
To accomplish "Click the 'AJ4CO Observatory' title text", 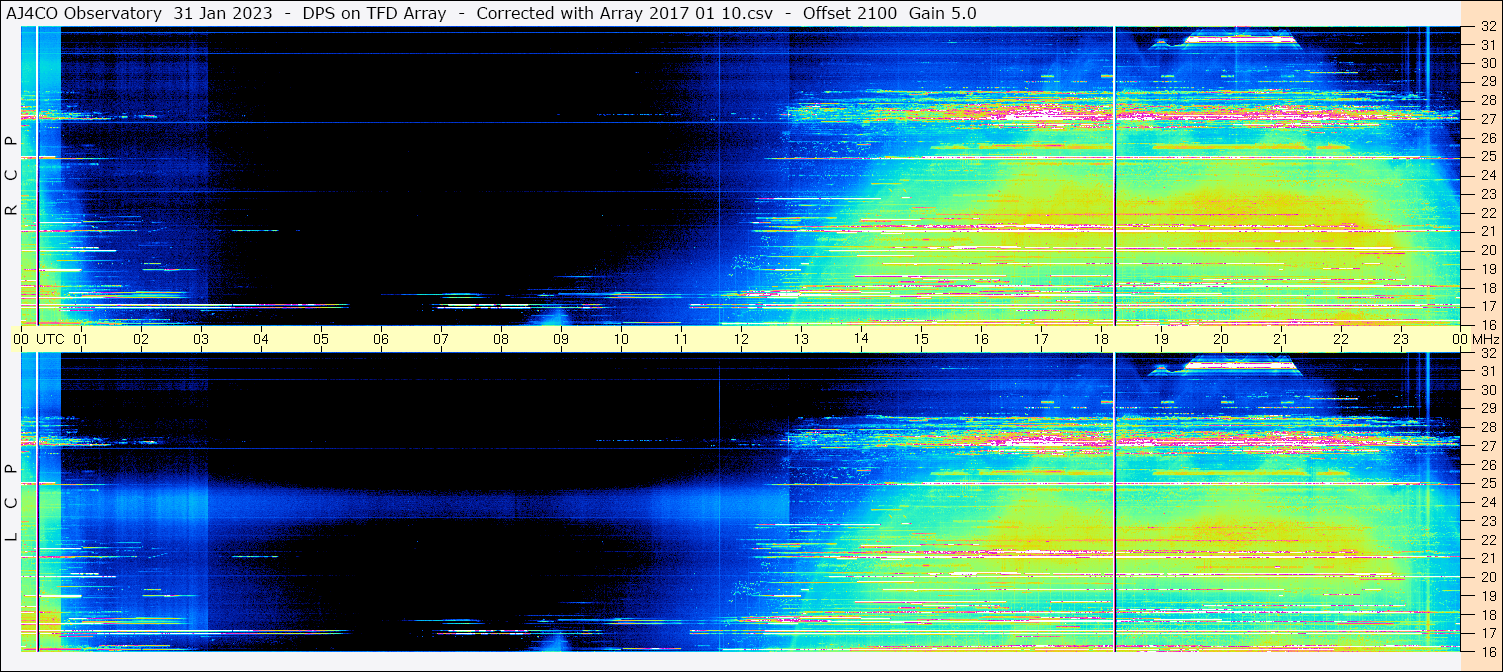I will (84, 13).
